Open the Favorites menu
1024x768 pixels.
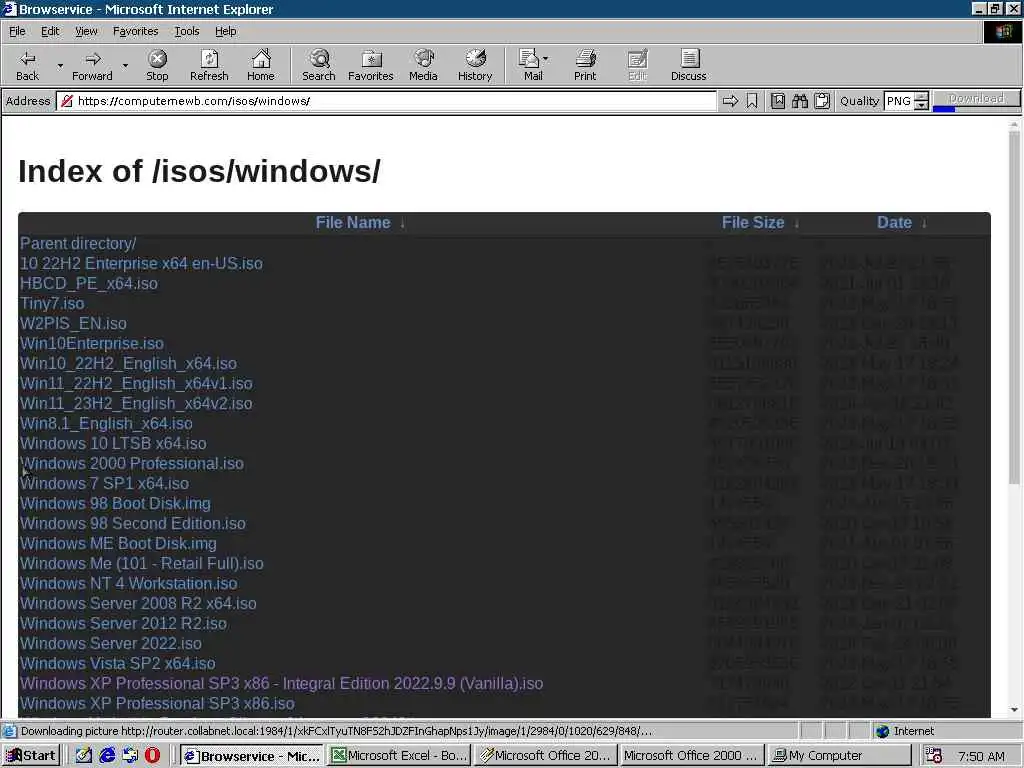click(x=135, y=31)
